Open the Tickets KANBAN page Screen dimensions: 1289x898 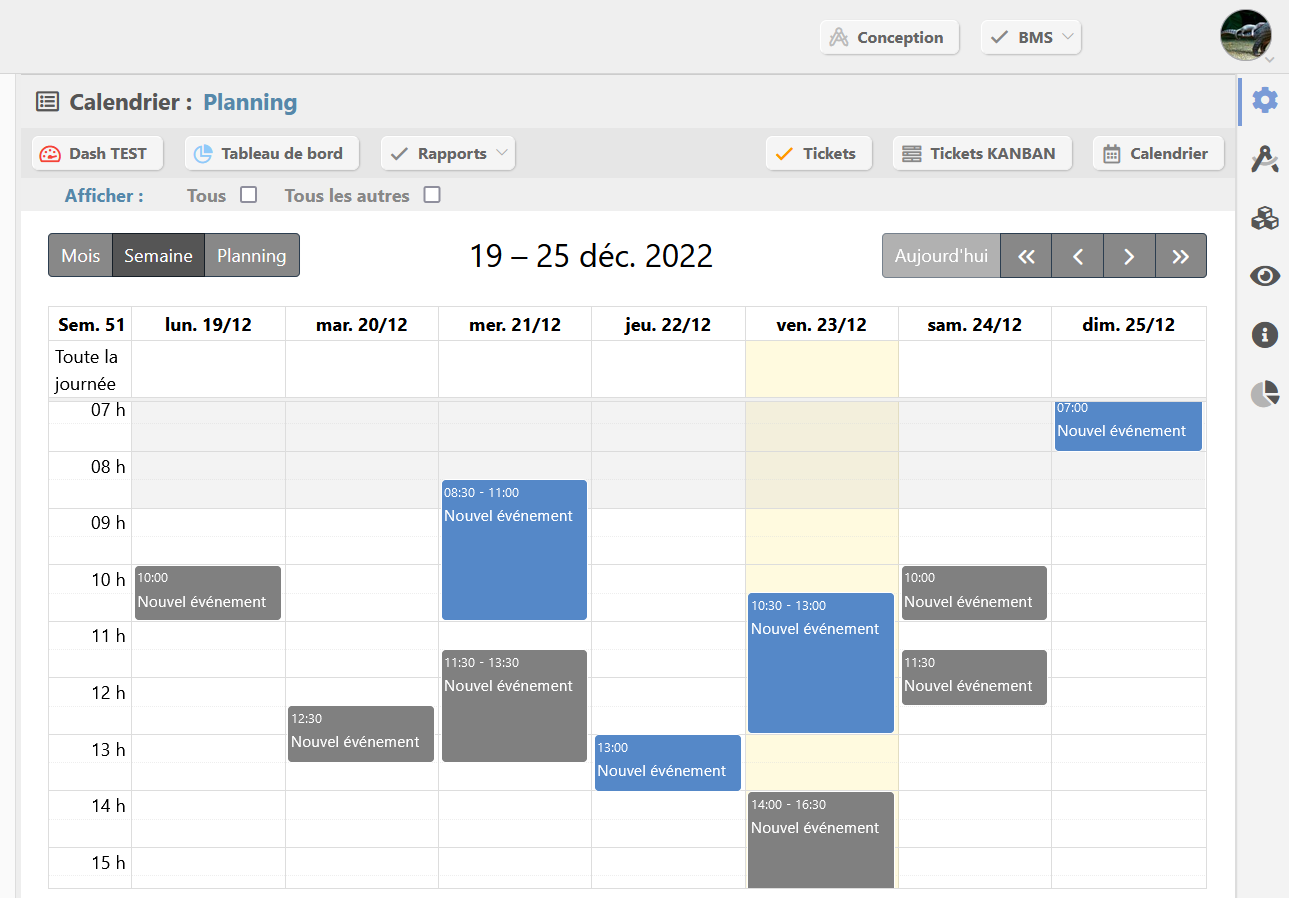(x=981, y=153)
